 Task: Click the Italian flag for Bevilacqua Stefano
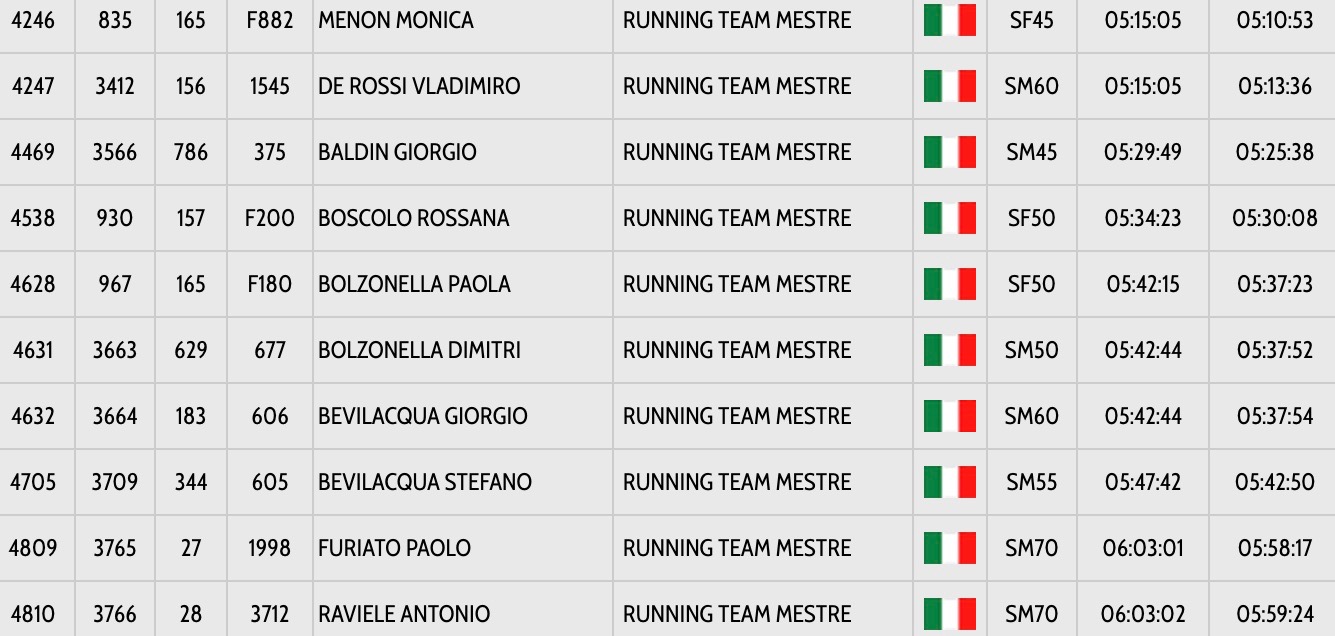click(x=949, y=482)
